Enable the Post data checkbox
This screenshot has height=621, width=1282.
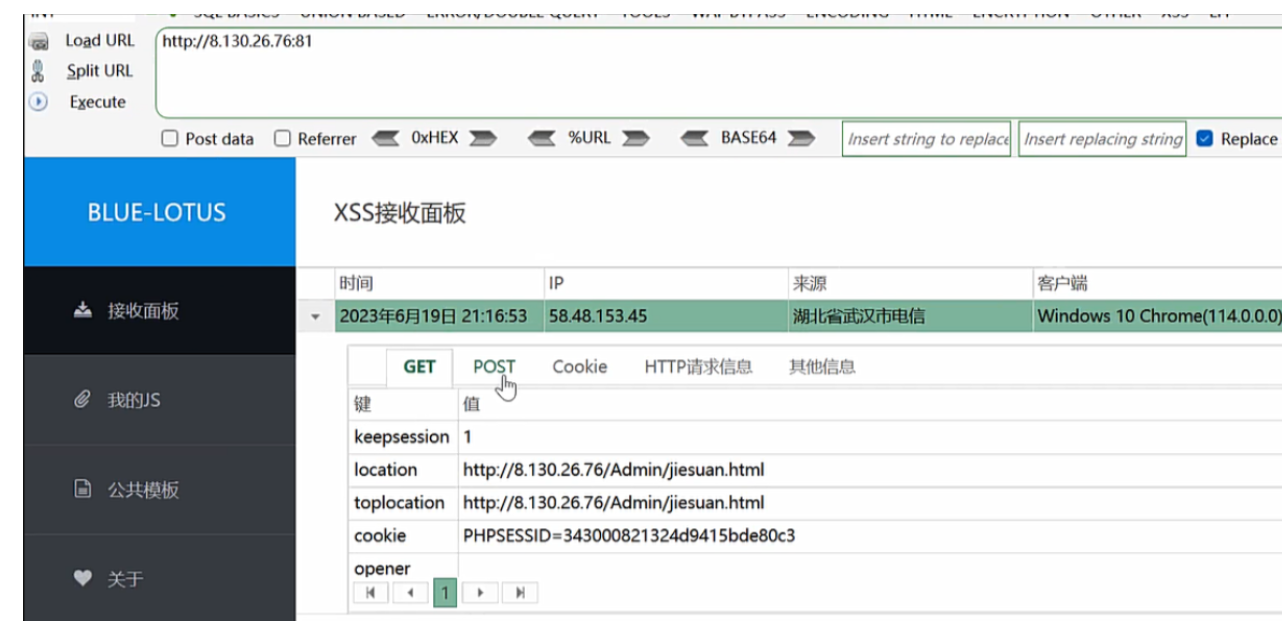tap(170, 139)
